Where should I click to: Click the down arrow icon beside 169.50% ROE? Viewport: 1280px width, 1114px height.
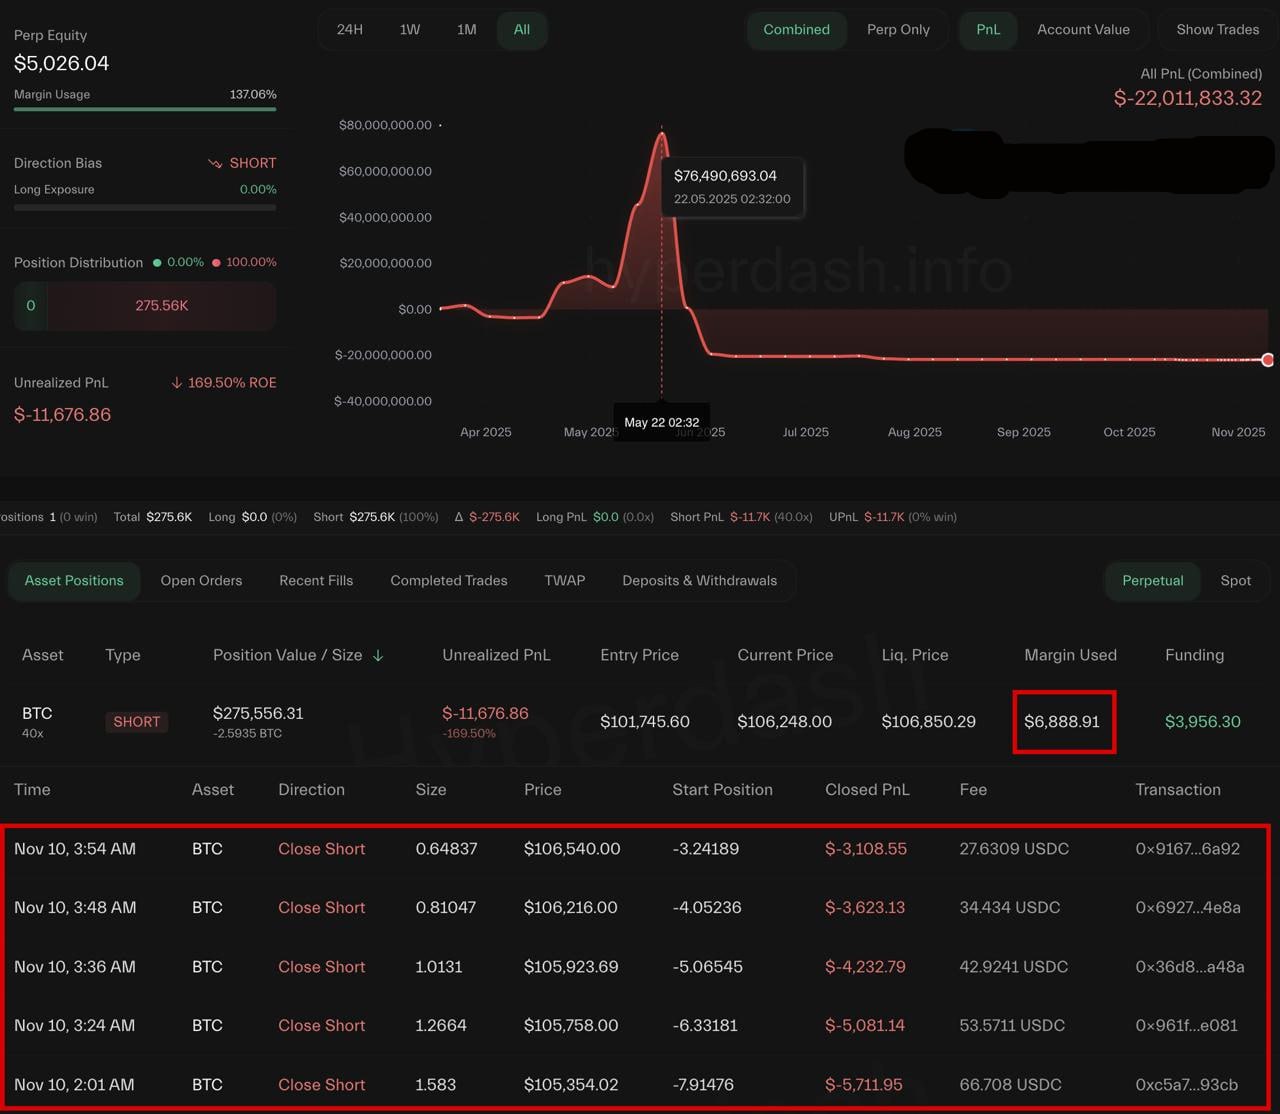pyautogui.click(x=177, y=383)
